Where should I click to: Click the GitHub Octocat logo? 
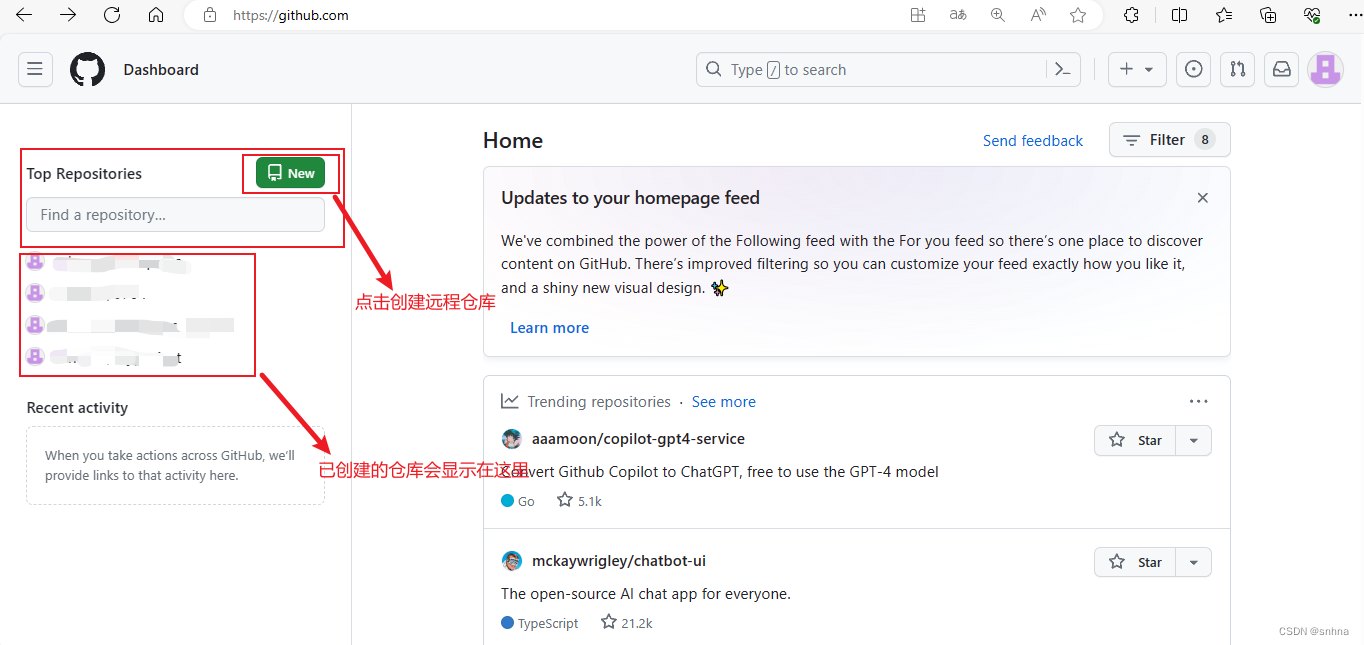click(88, 69)
